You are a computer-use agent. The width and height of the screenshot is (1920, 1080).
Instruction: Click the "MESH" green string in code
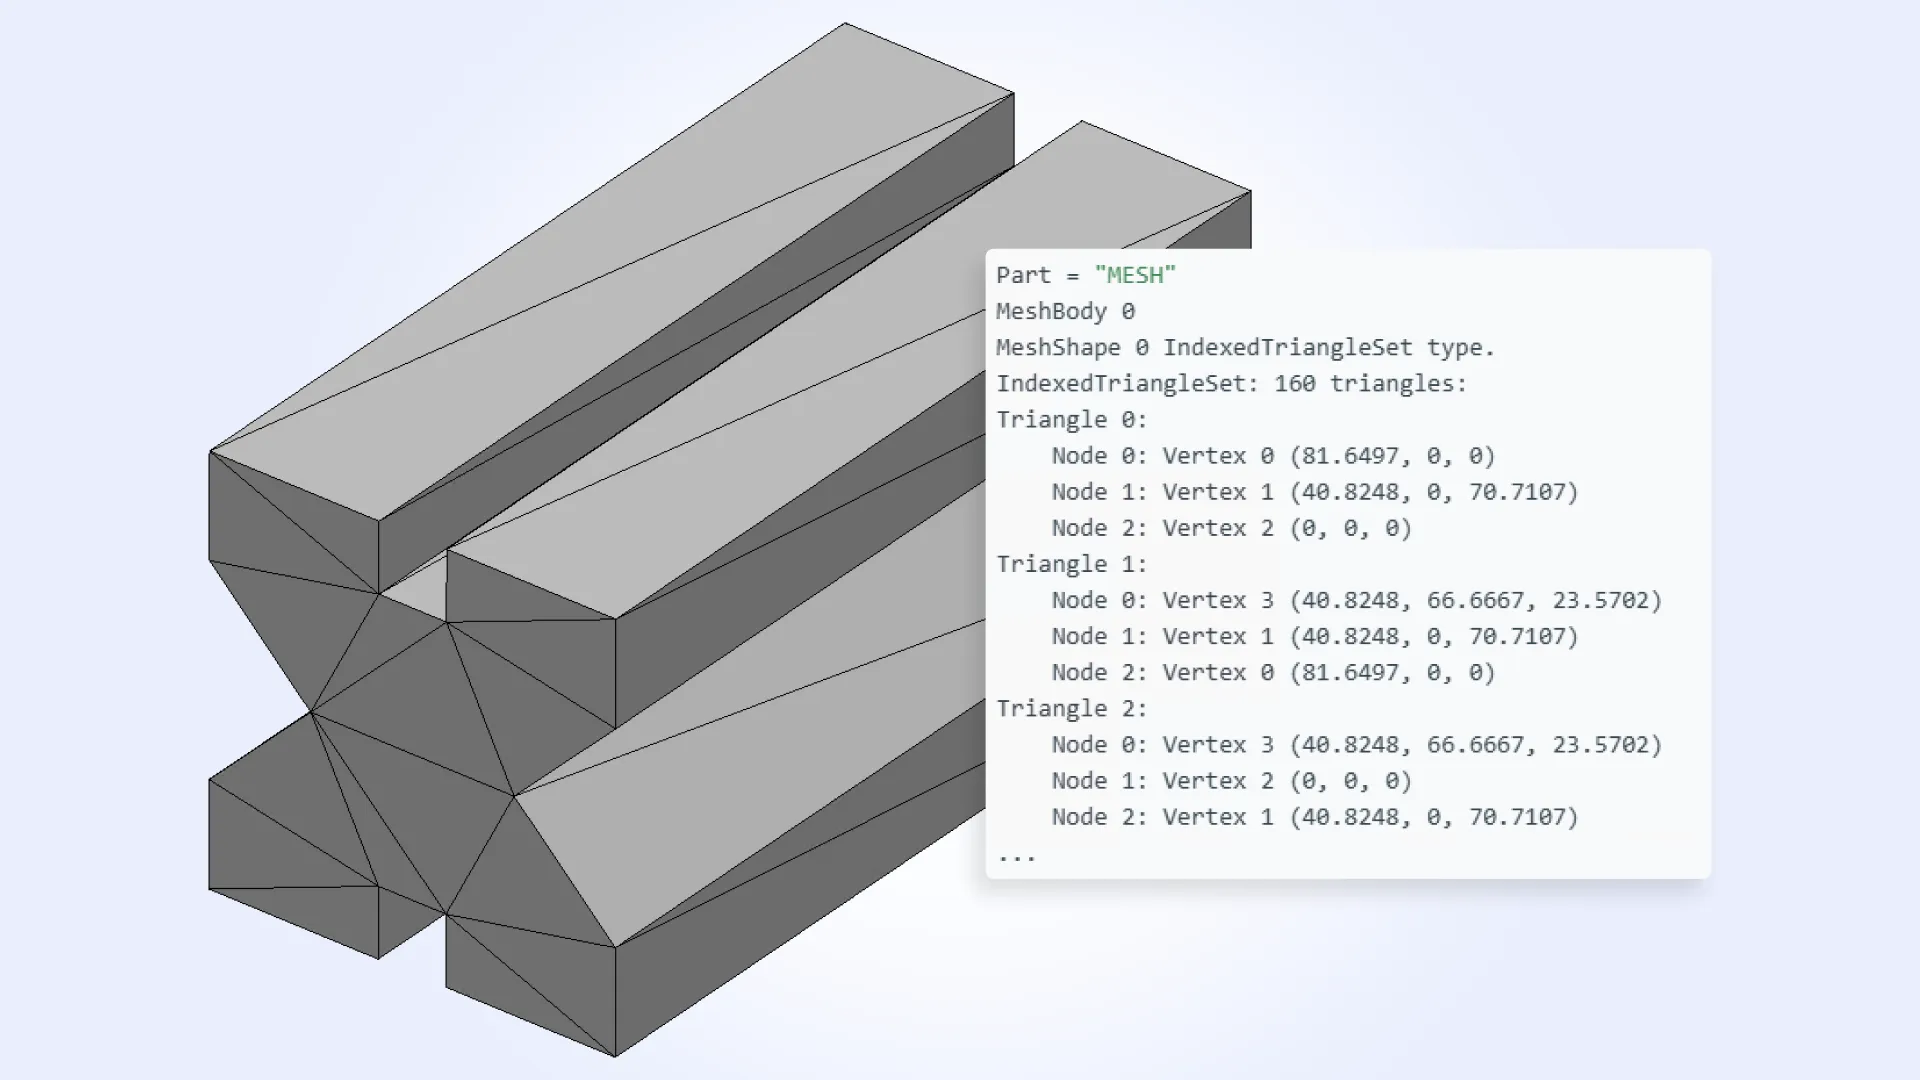click(x=1135, y=275)
